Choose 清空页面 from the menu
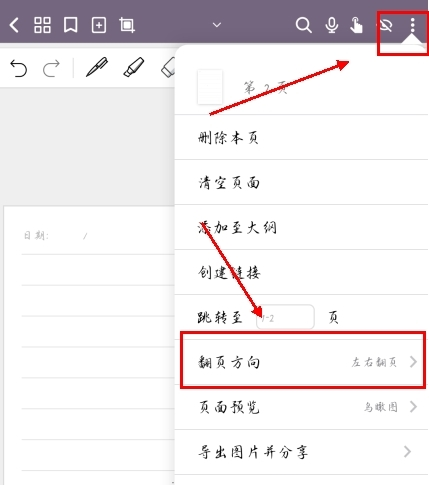429x485 pixels. 301,182
